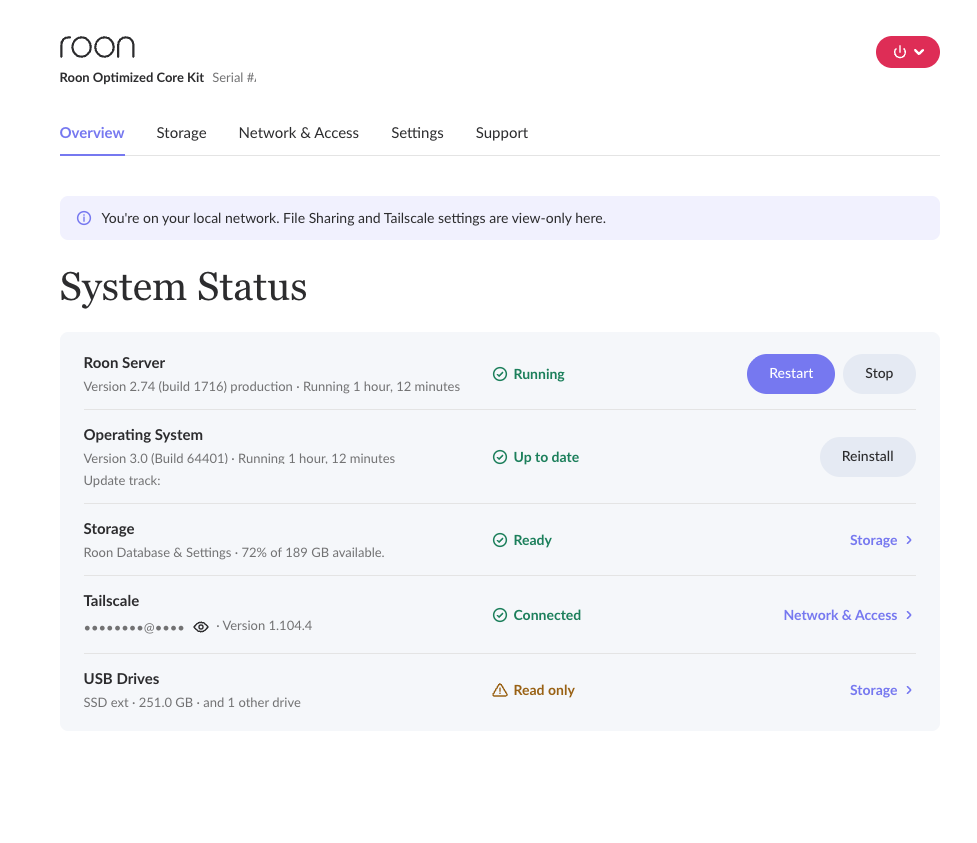Click the chevron in the USB Drives row
The height and width of the screenshot is (843, 977).
click(909, 690)
